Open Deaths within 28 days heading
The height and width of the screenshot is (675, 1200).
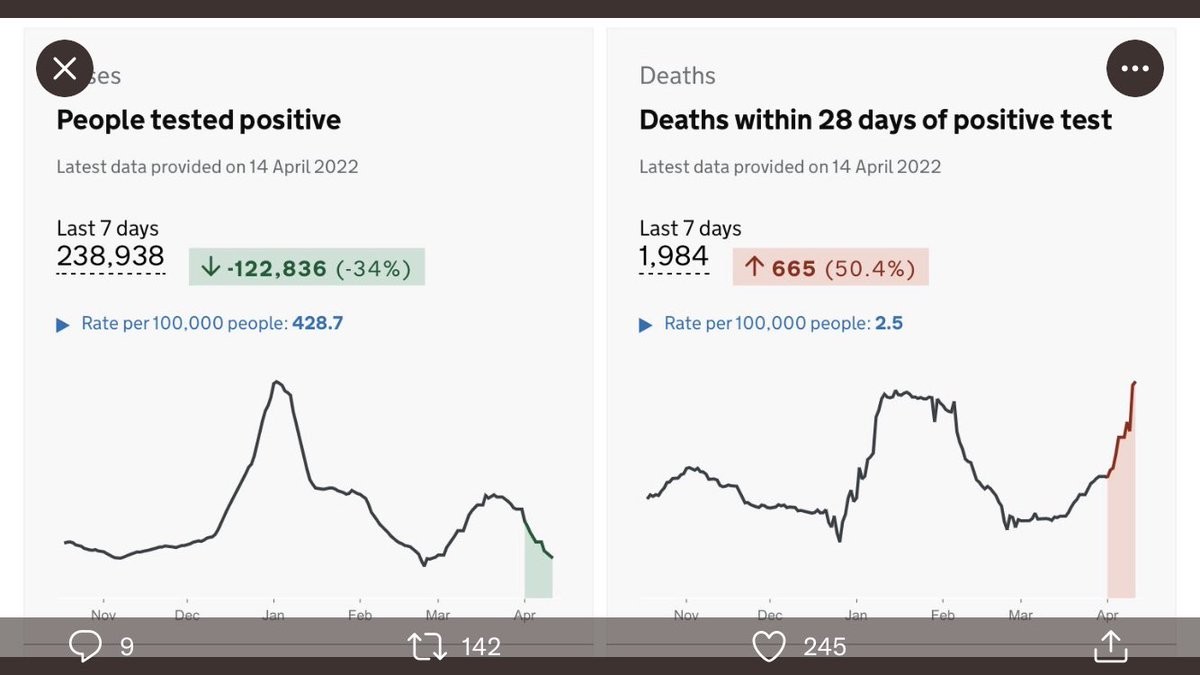(875, 120)
